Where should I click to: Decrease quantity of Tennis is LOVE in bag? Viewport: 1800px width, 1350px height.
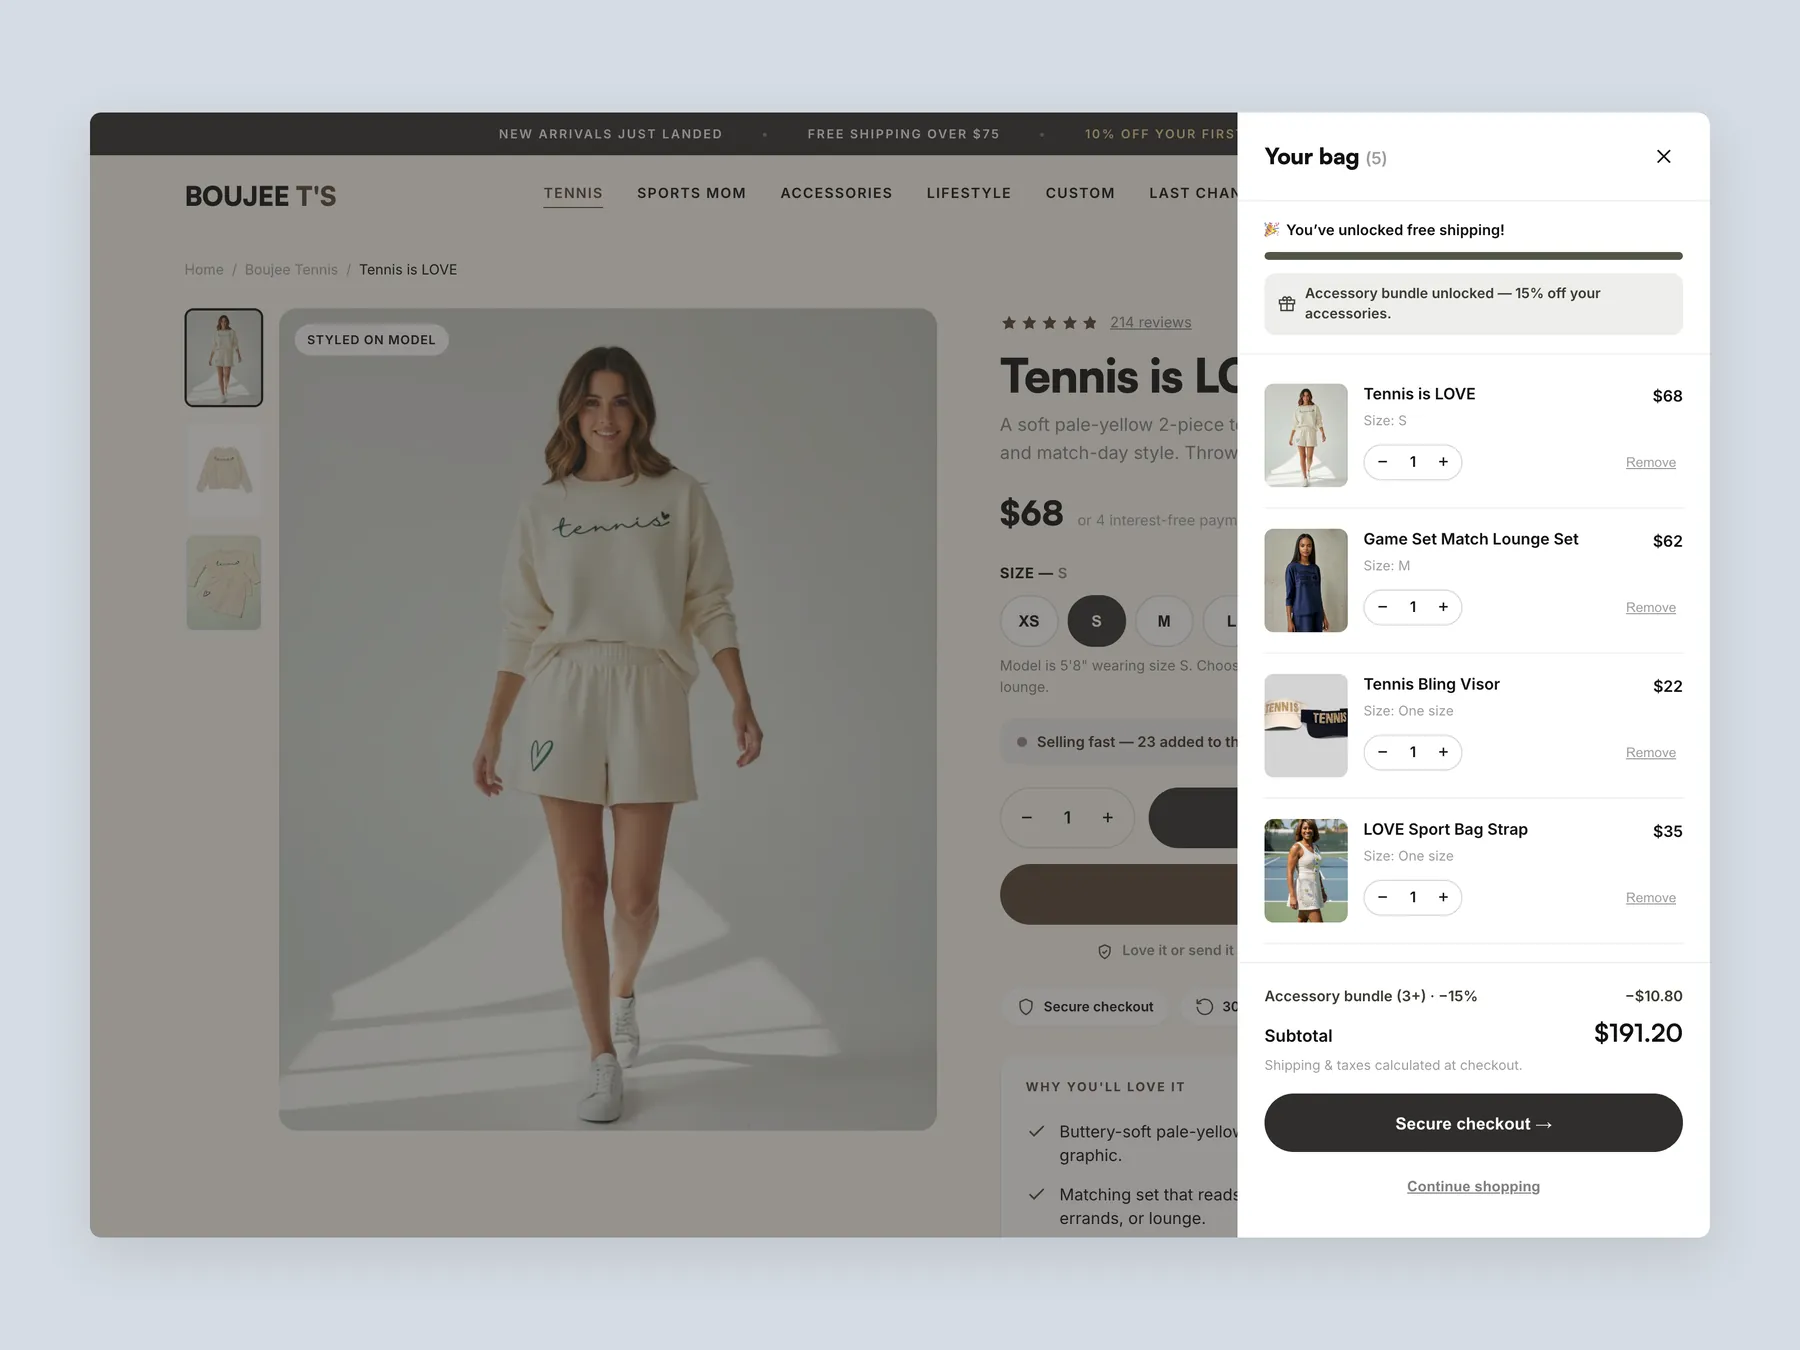pyautogui.click(x=1382, y=462)
